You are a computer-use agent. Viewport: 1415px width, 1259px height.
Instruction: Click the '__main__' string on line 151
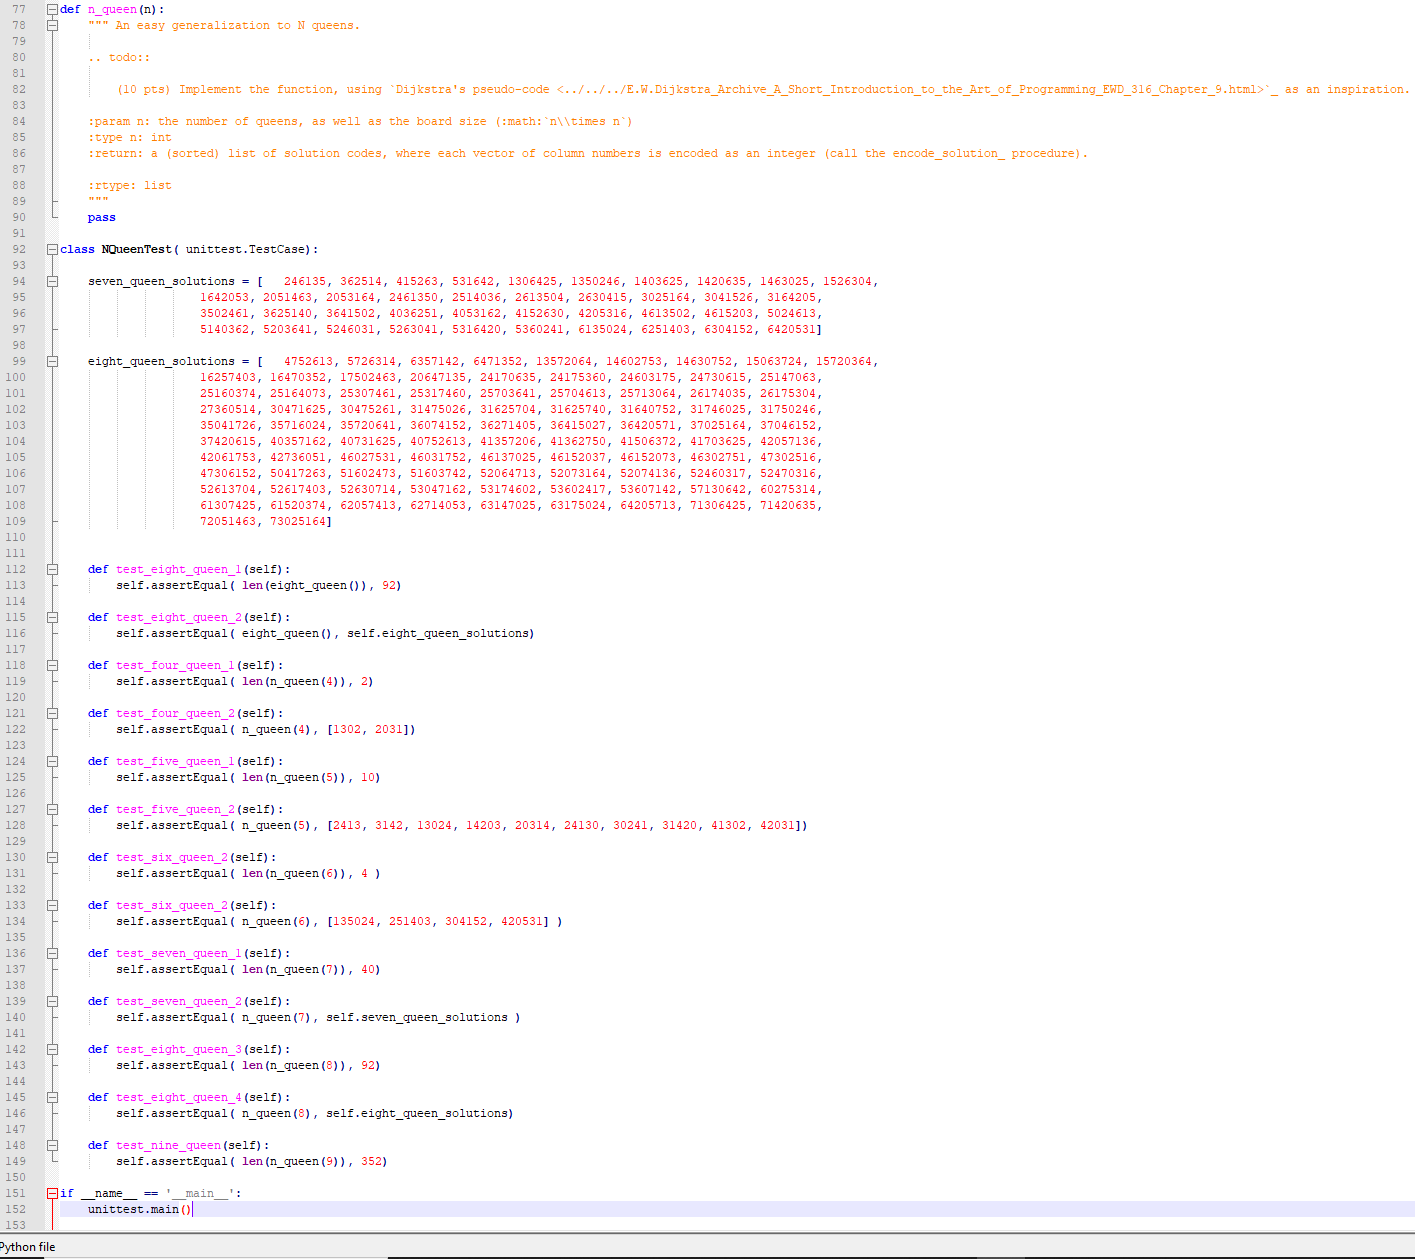[x=200, y=1193]
